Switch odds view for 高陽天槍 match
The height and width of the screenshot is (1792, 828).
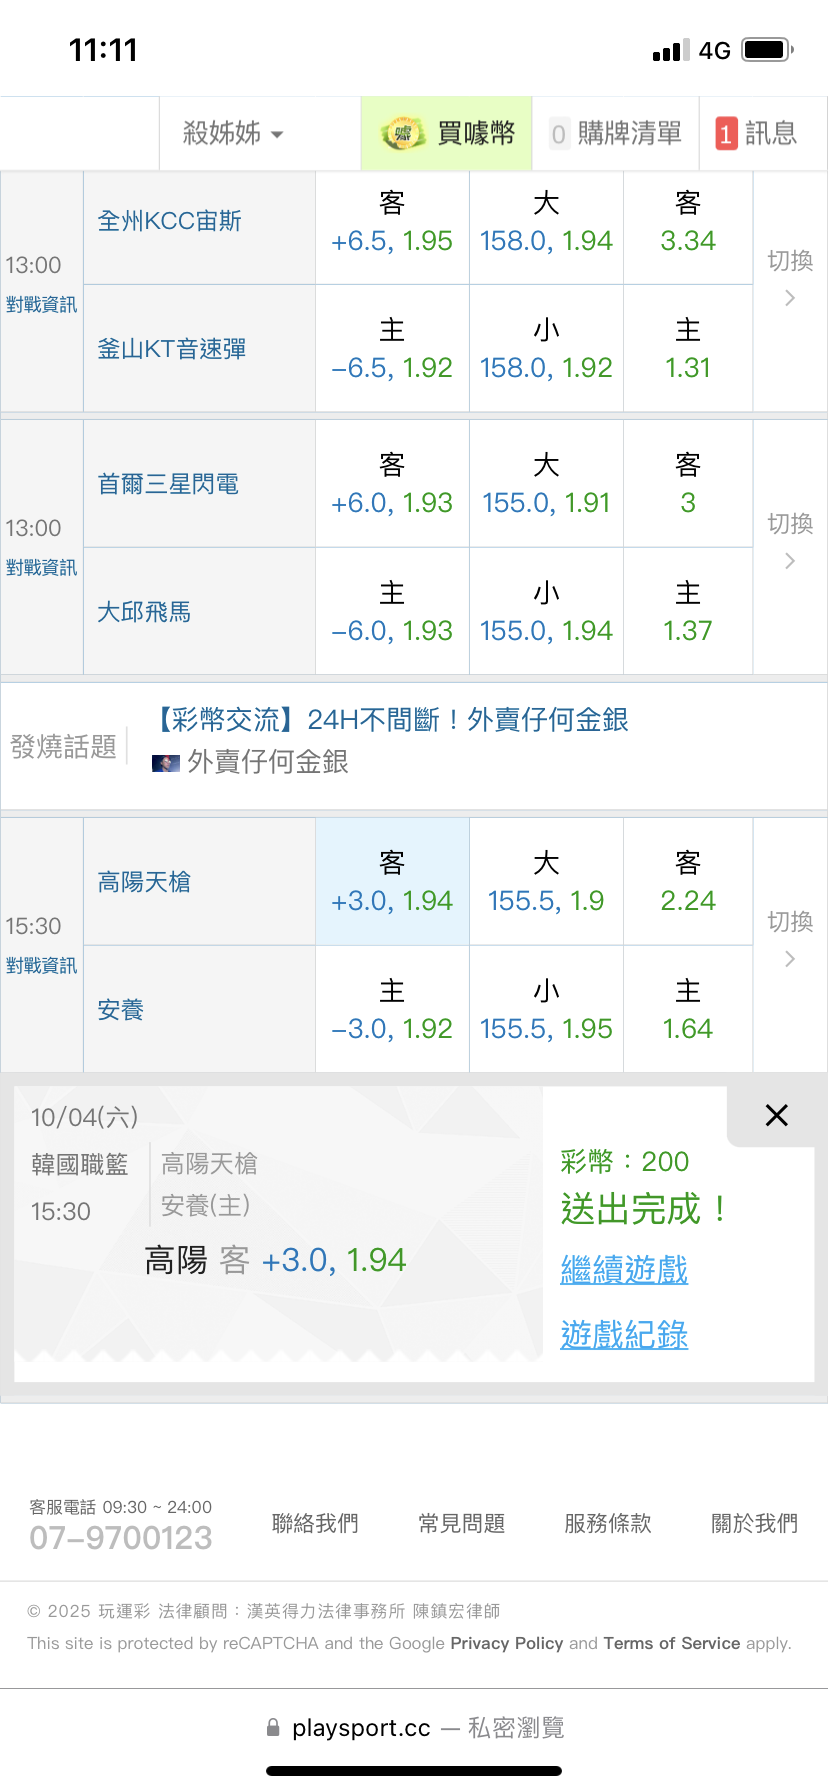point(790,938)
